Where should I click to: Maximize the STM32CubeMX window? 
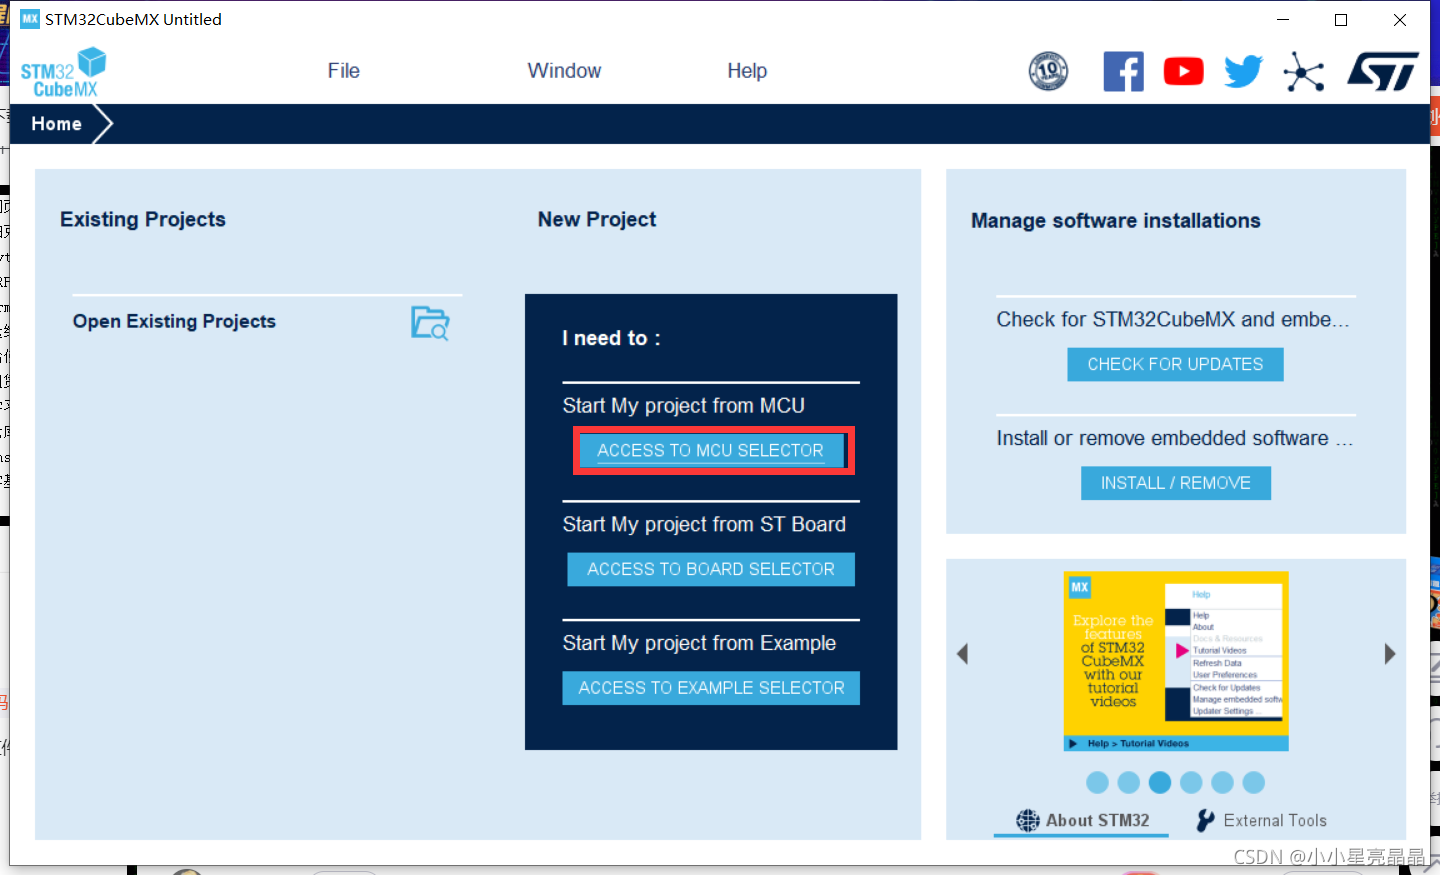pyautogui.click(x=1341, y=19)
